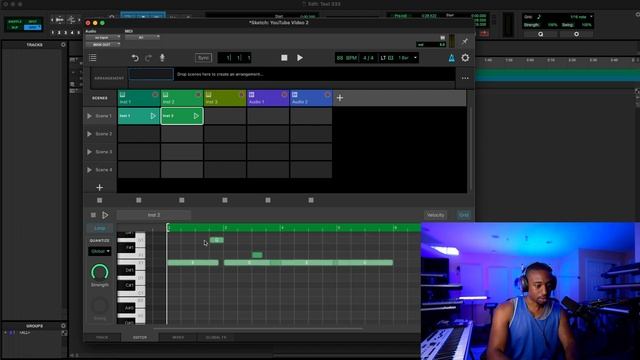
Task: Stop all clips with leftmost stop square
Action: point(100,200)
